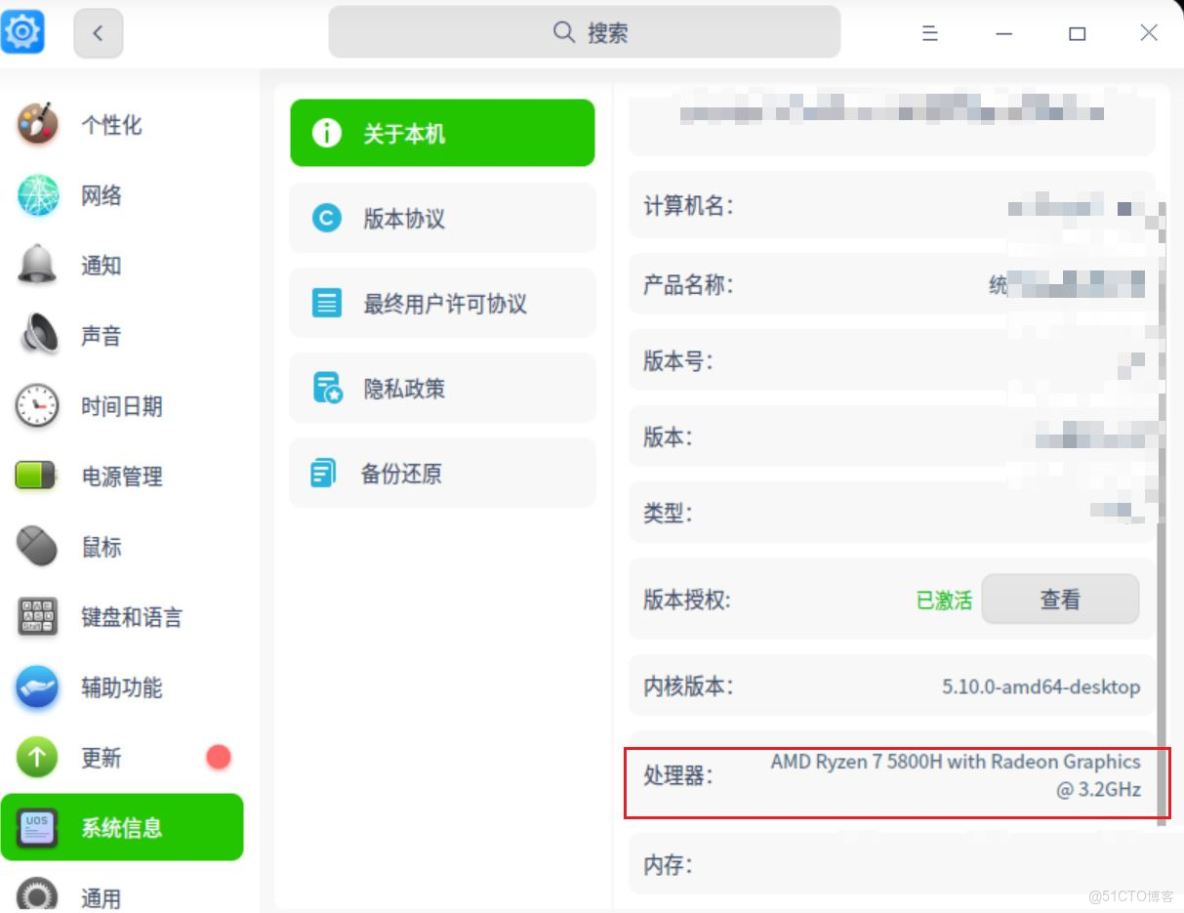
Task: Open the 版本协议 (Version Agreement) page
Action: click(x=442, y=218)
